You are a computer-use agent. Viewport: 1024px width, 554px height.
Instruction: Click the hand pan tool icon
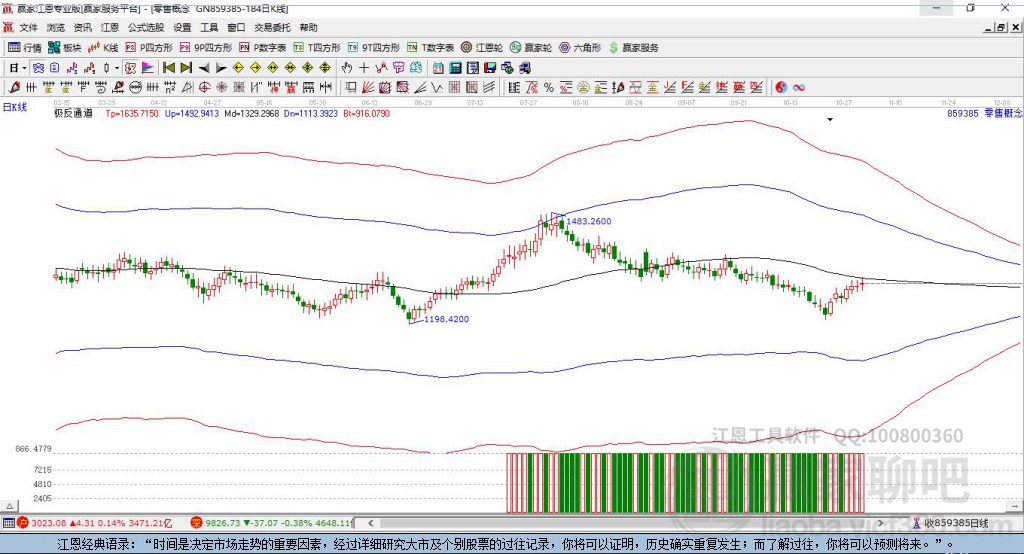tap(347, 68)
